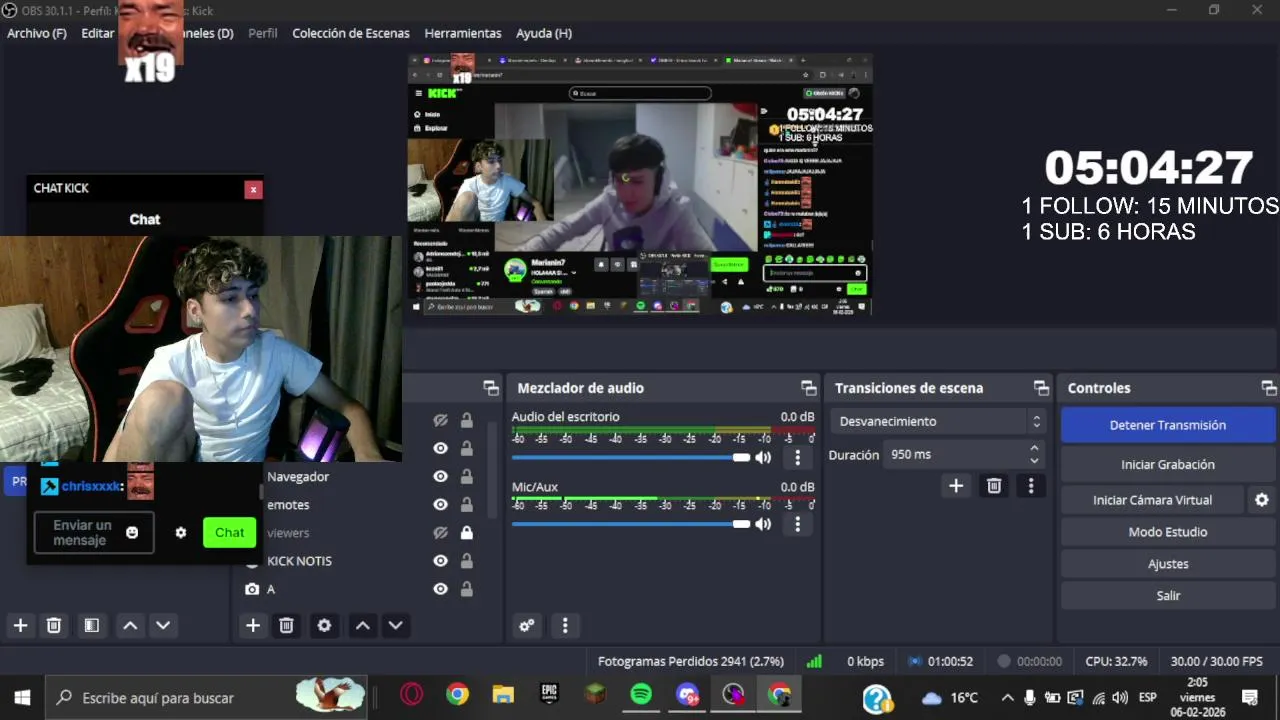Open the Ayuda menu
The image size is (1280, 720).
point(544,33)
